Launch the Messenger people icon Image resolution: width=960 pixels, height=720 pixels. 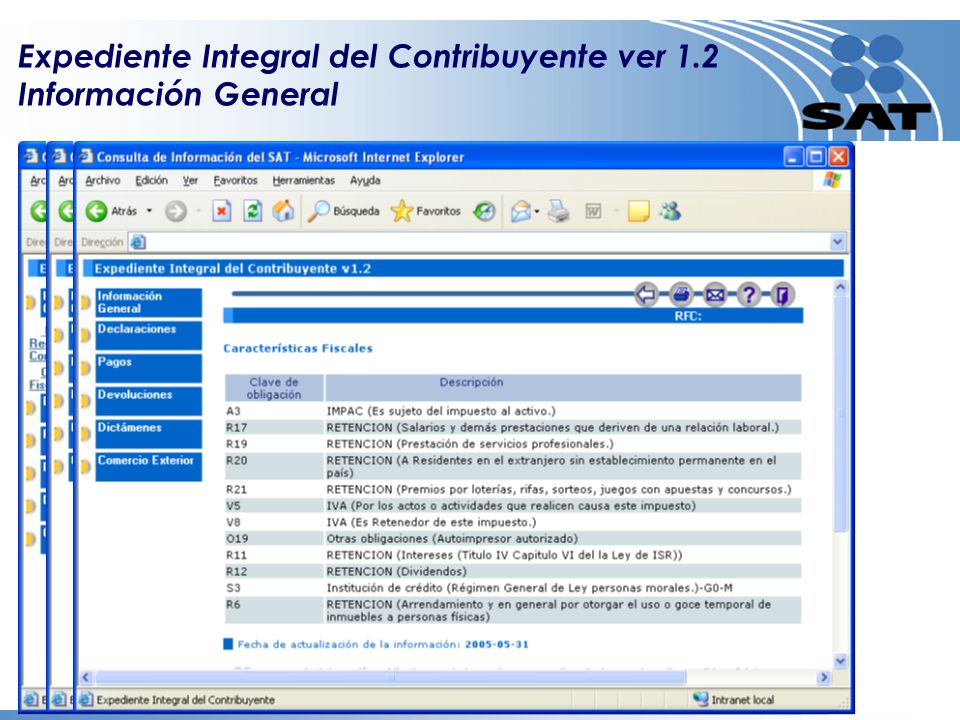(670, 211)
